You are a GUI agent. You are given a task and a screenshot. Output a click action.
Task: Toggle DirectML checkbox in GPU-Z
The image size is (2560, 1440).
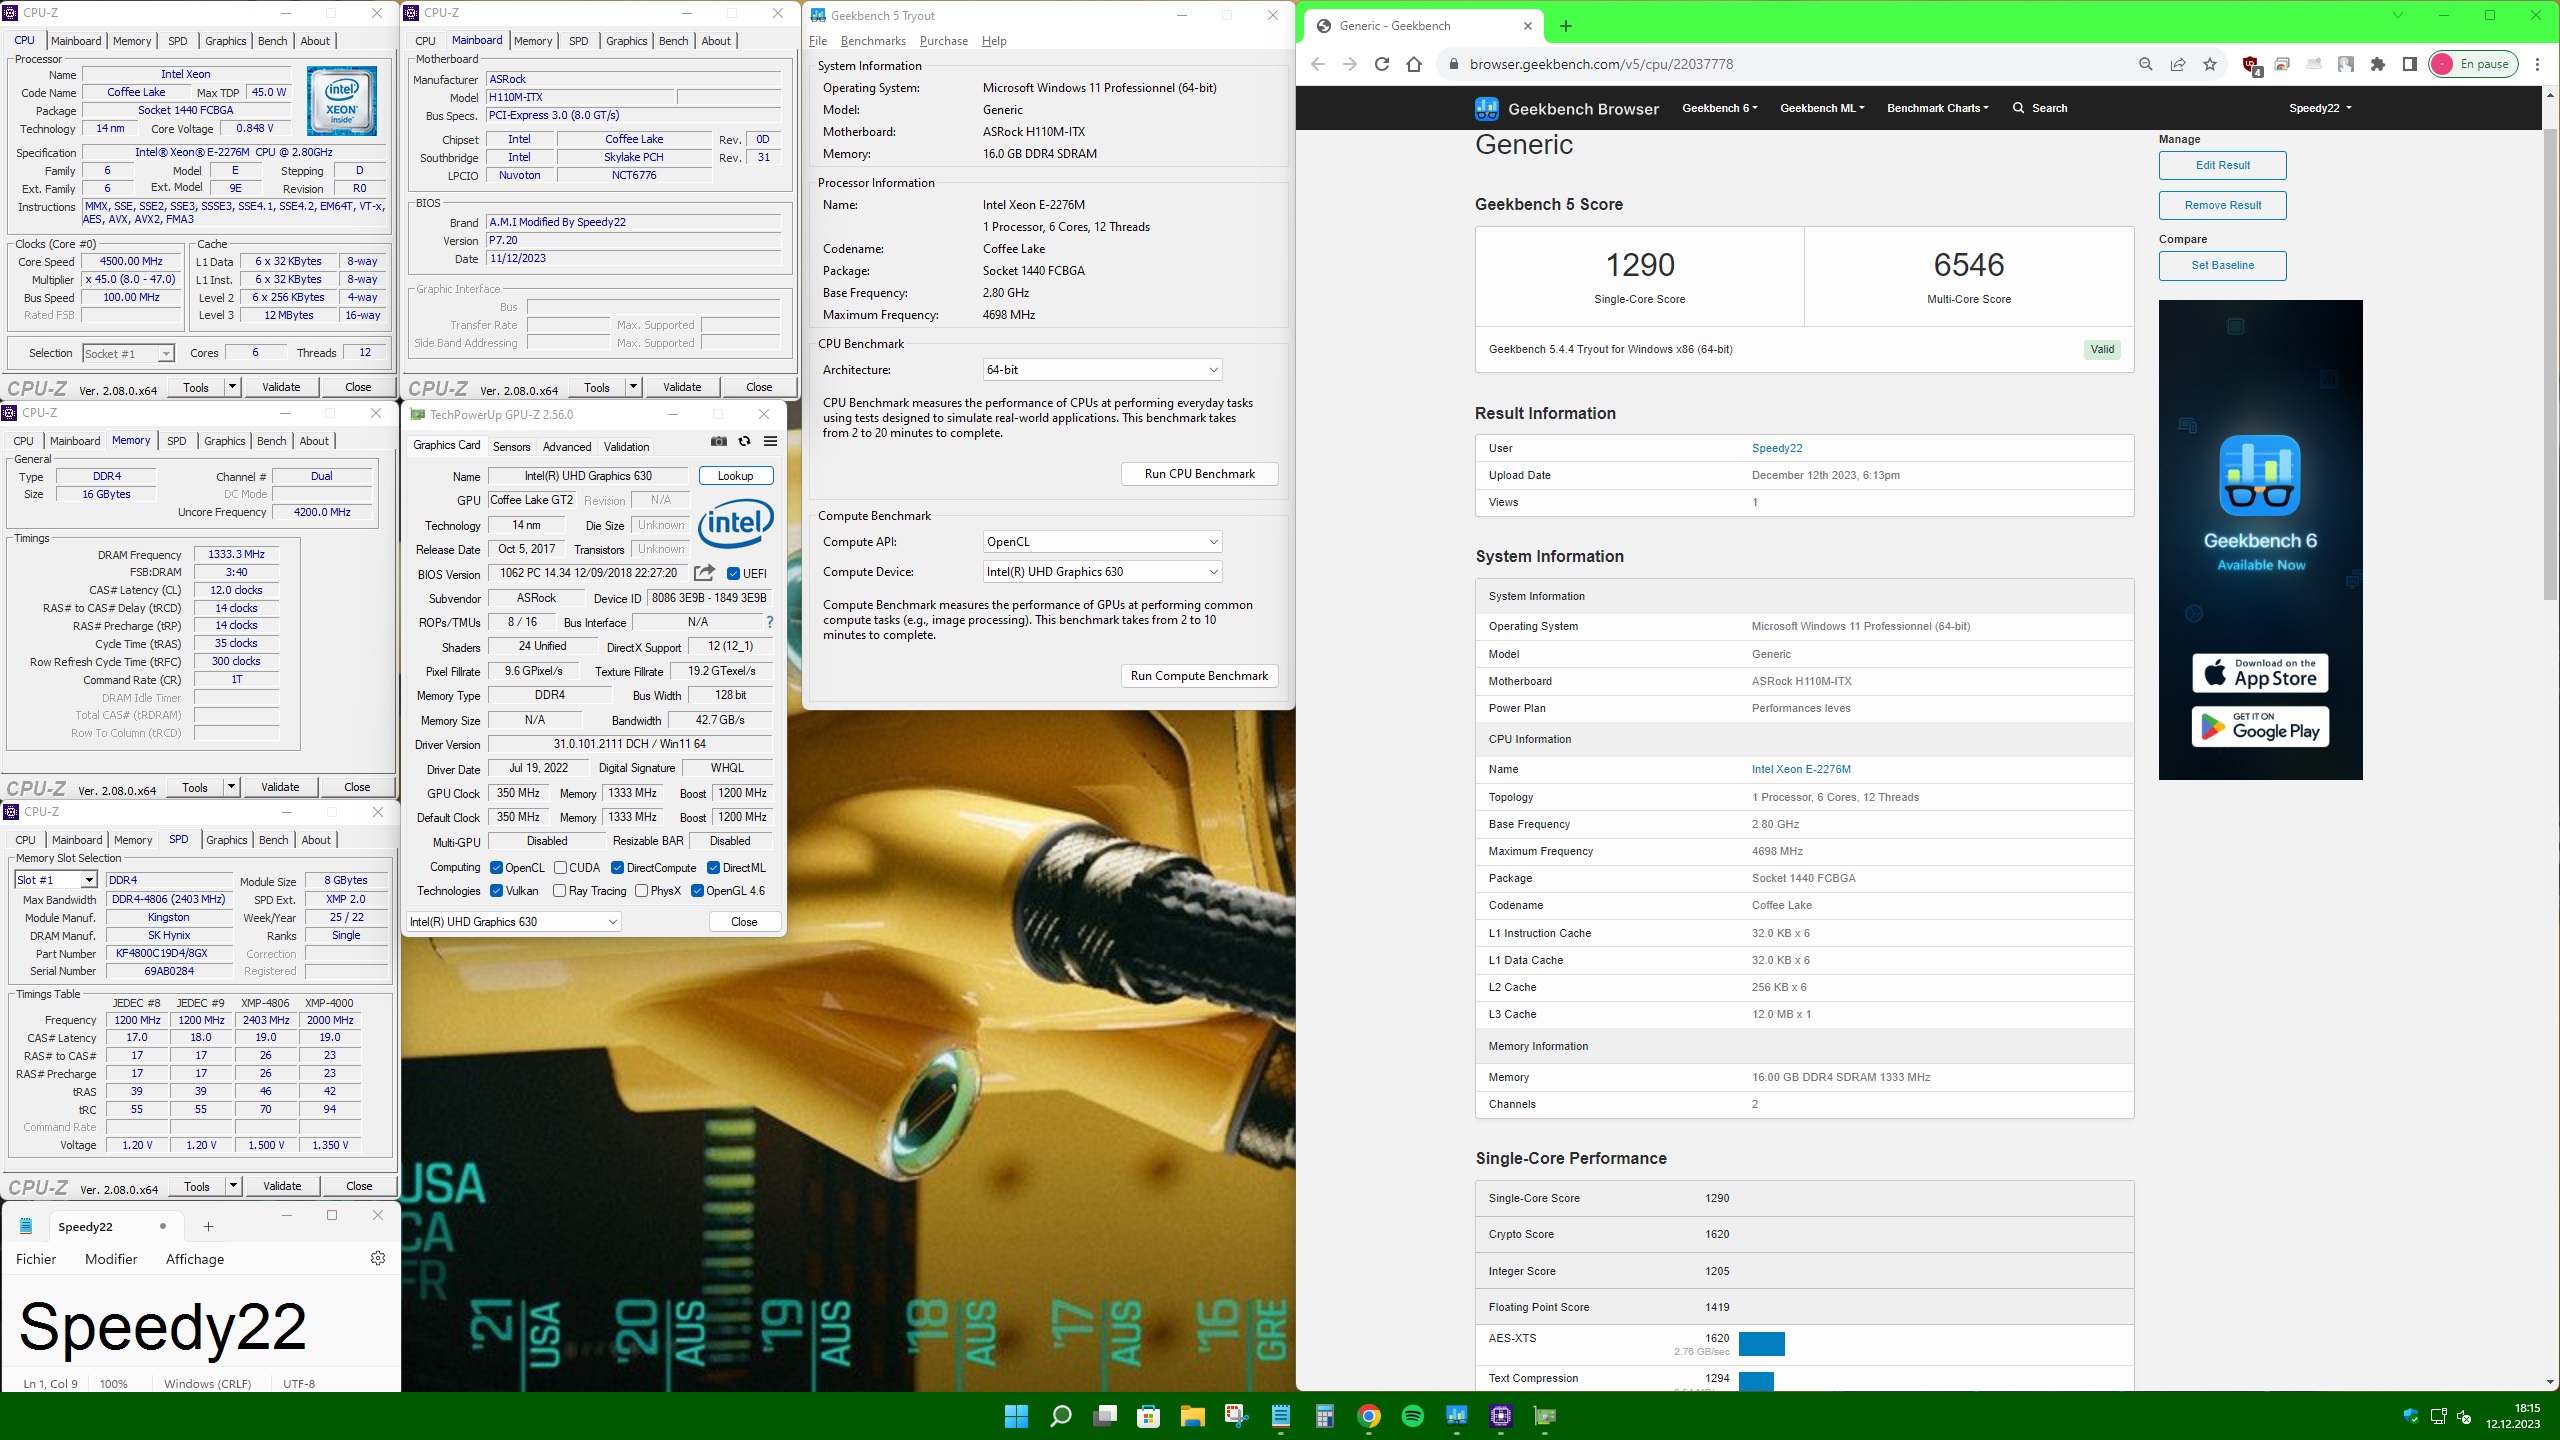[x=713, y=867]
